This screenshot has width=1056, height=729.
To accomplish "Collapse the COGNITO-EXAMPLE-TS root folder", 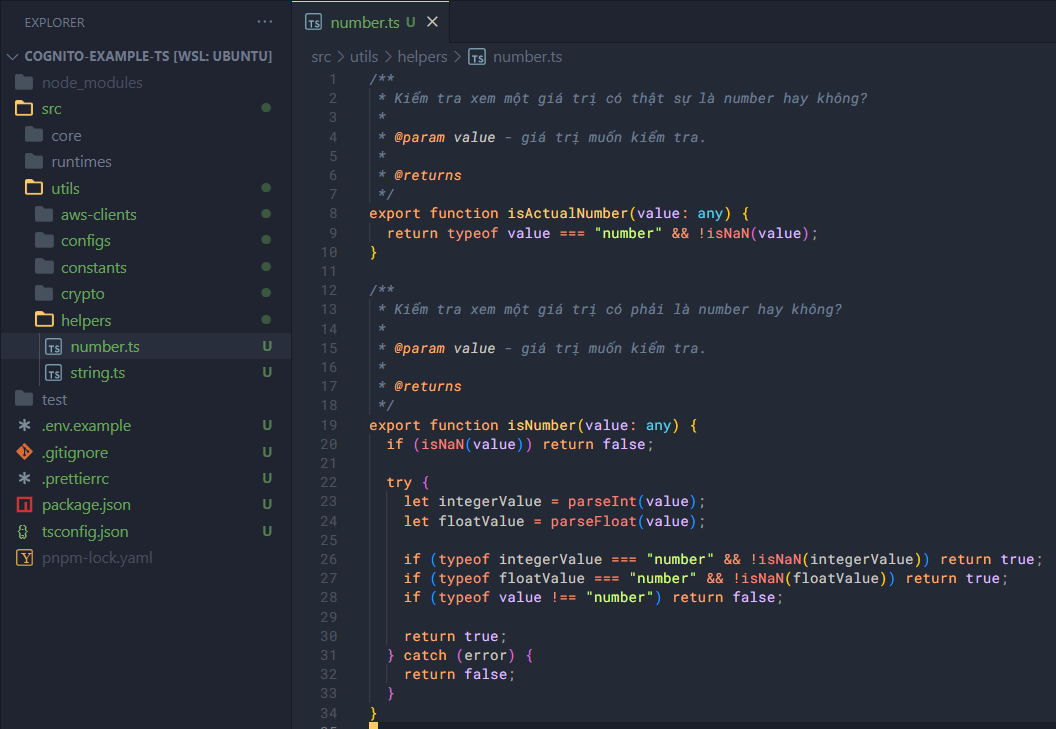I will point(14,57).
